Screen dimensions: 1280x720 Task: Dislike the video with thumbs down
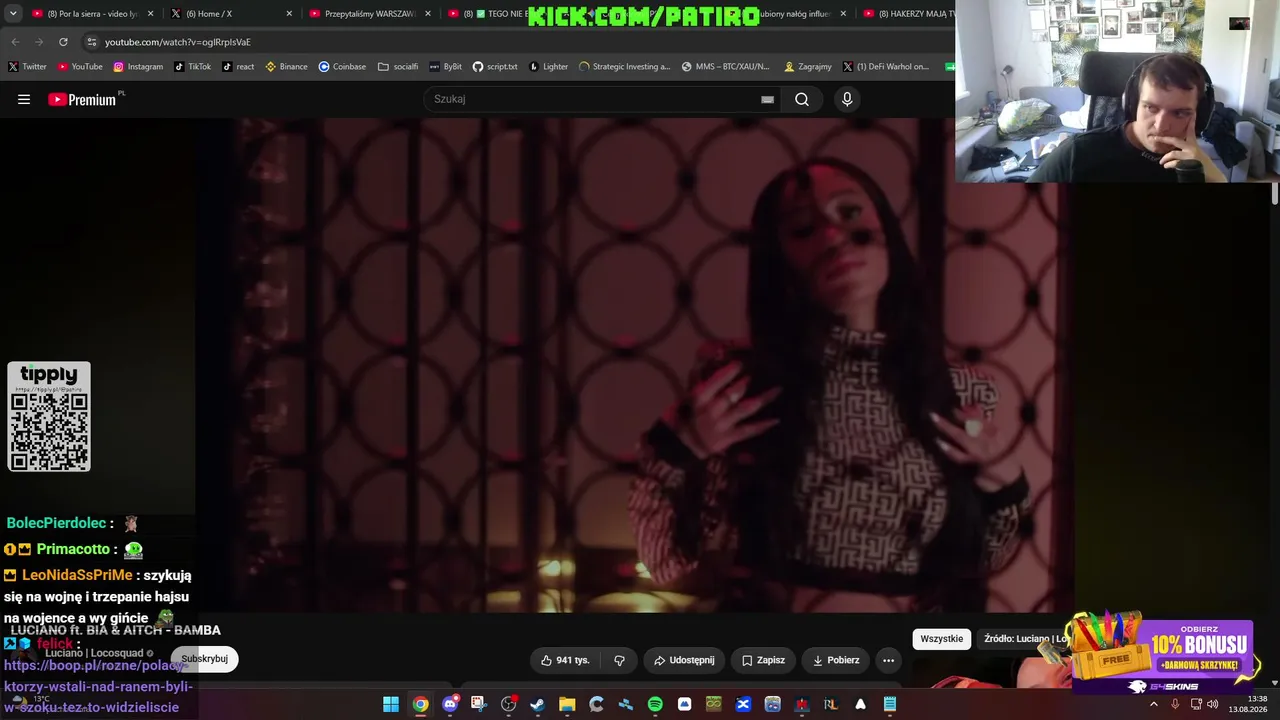pyautogui.click(x=619, y=660)
